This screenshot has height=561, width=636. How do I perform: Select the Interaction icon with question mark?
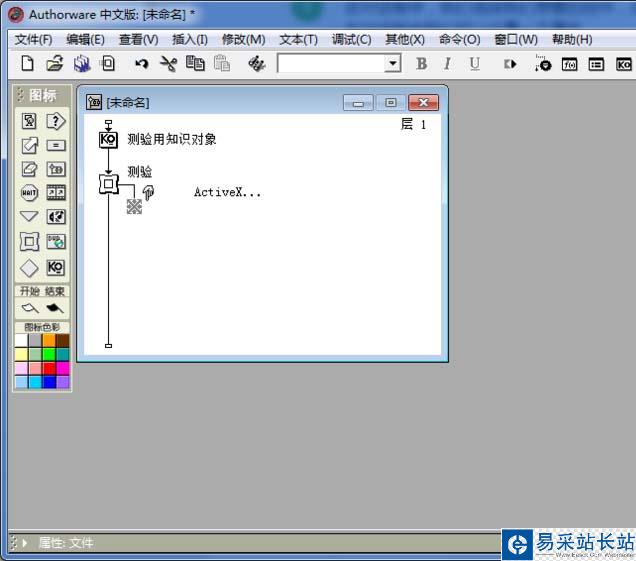click(56, 121)
